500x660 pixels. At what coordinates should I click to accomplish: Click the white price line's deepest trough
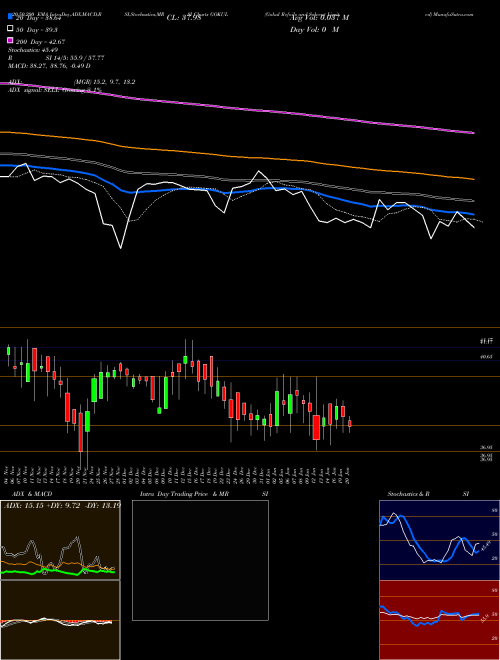coord(121,248)
